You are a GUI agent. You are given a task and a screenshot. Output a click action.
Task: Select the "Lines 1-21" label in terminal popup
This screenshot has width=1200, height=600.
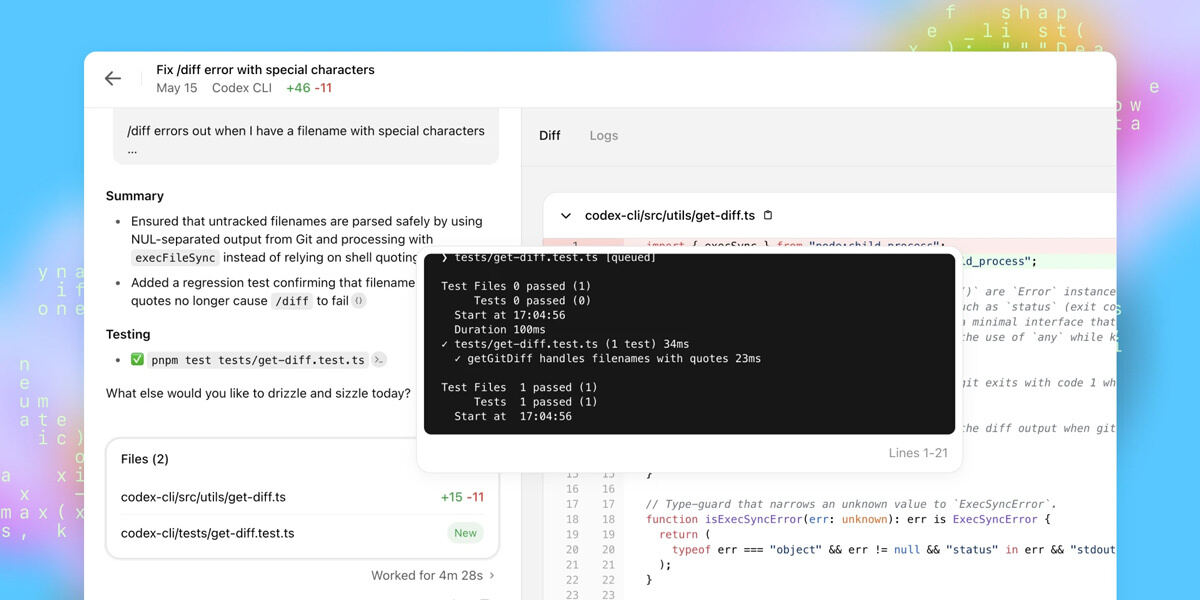pos(918,453)
